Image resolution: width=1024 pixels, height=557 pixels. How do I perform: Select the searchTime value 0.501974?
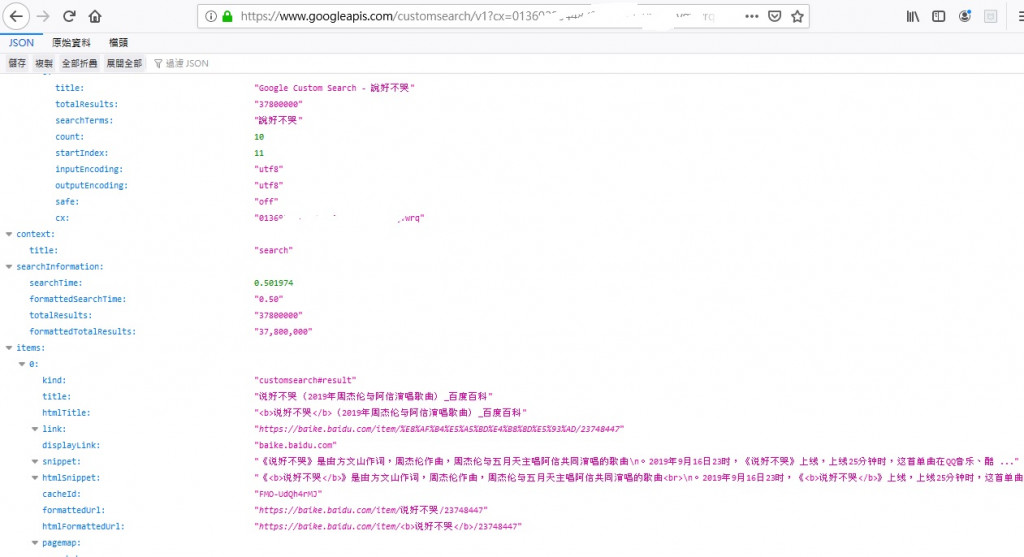274,283
